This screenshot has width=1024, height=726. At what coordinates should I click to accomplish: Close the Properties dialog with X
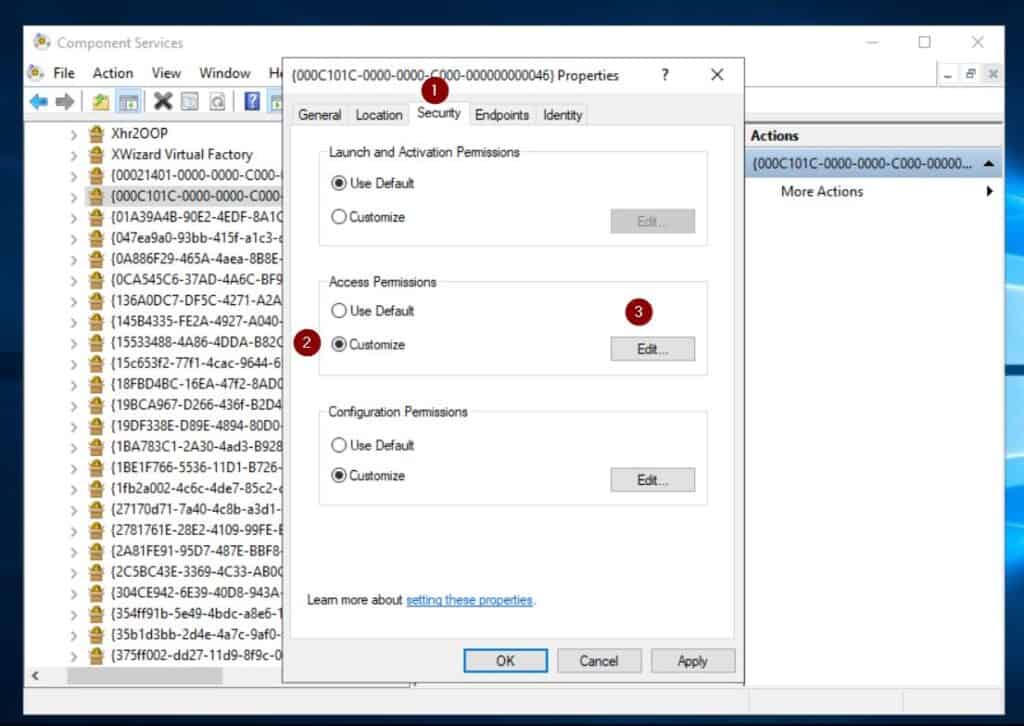point(717,75)
